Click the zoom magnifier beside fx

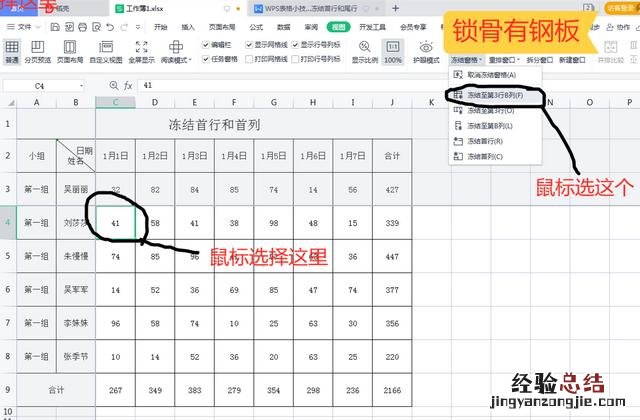click(114, 85)
